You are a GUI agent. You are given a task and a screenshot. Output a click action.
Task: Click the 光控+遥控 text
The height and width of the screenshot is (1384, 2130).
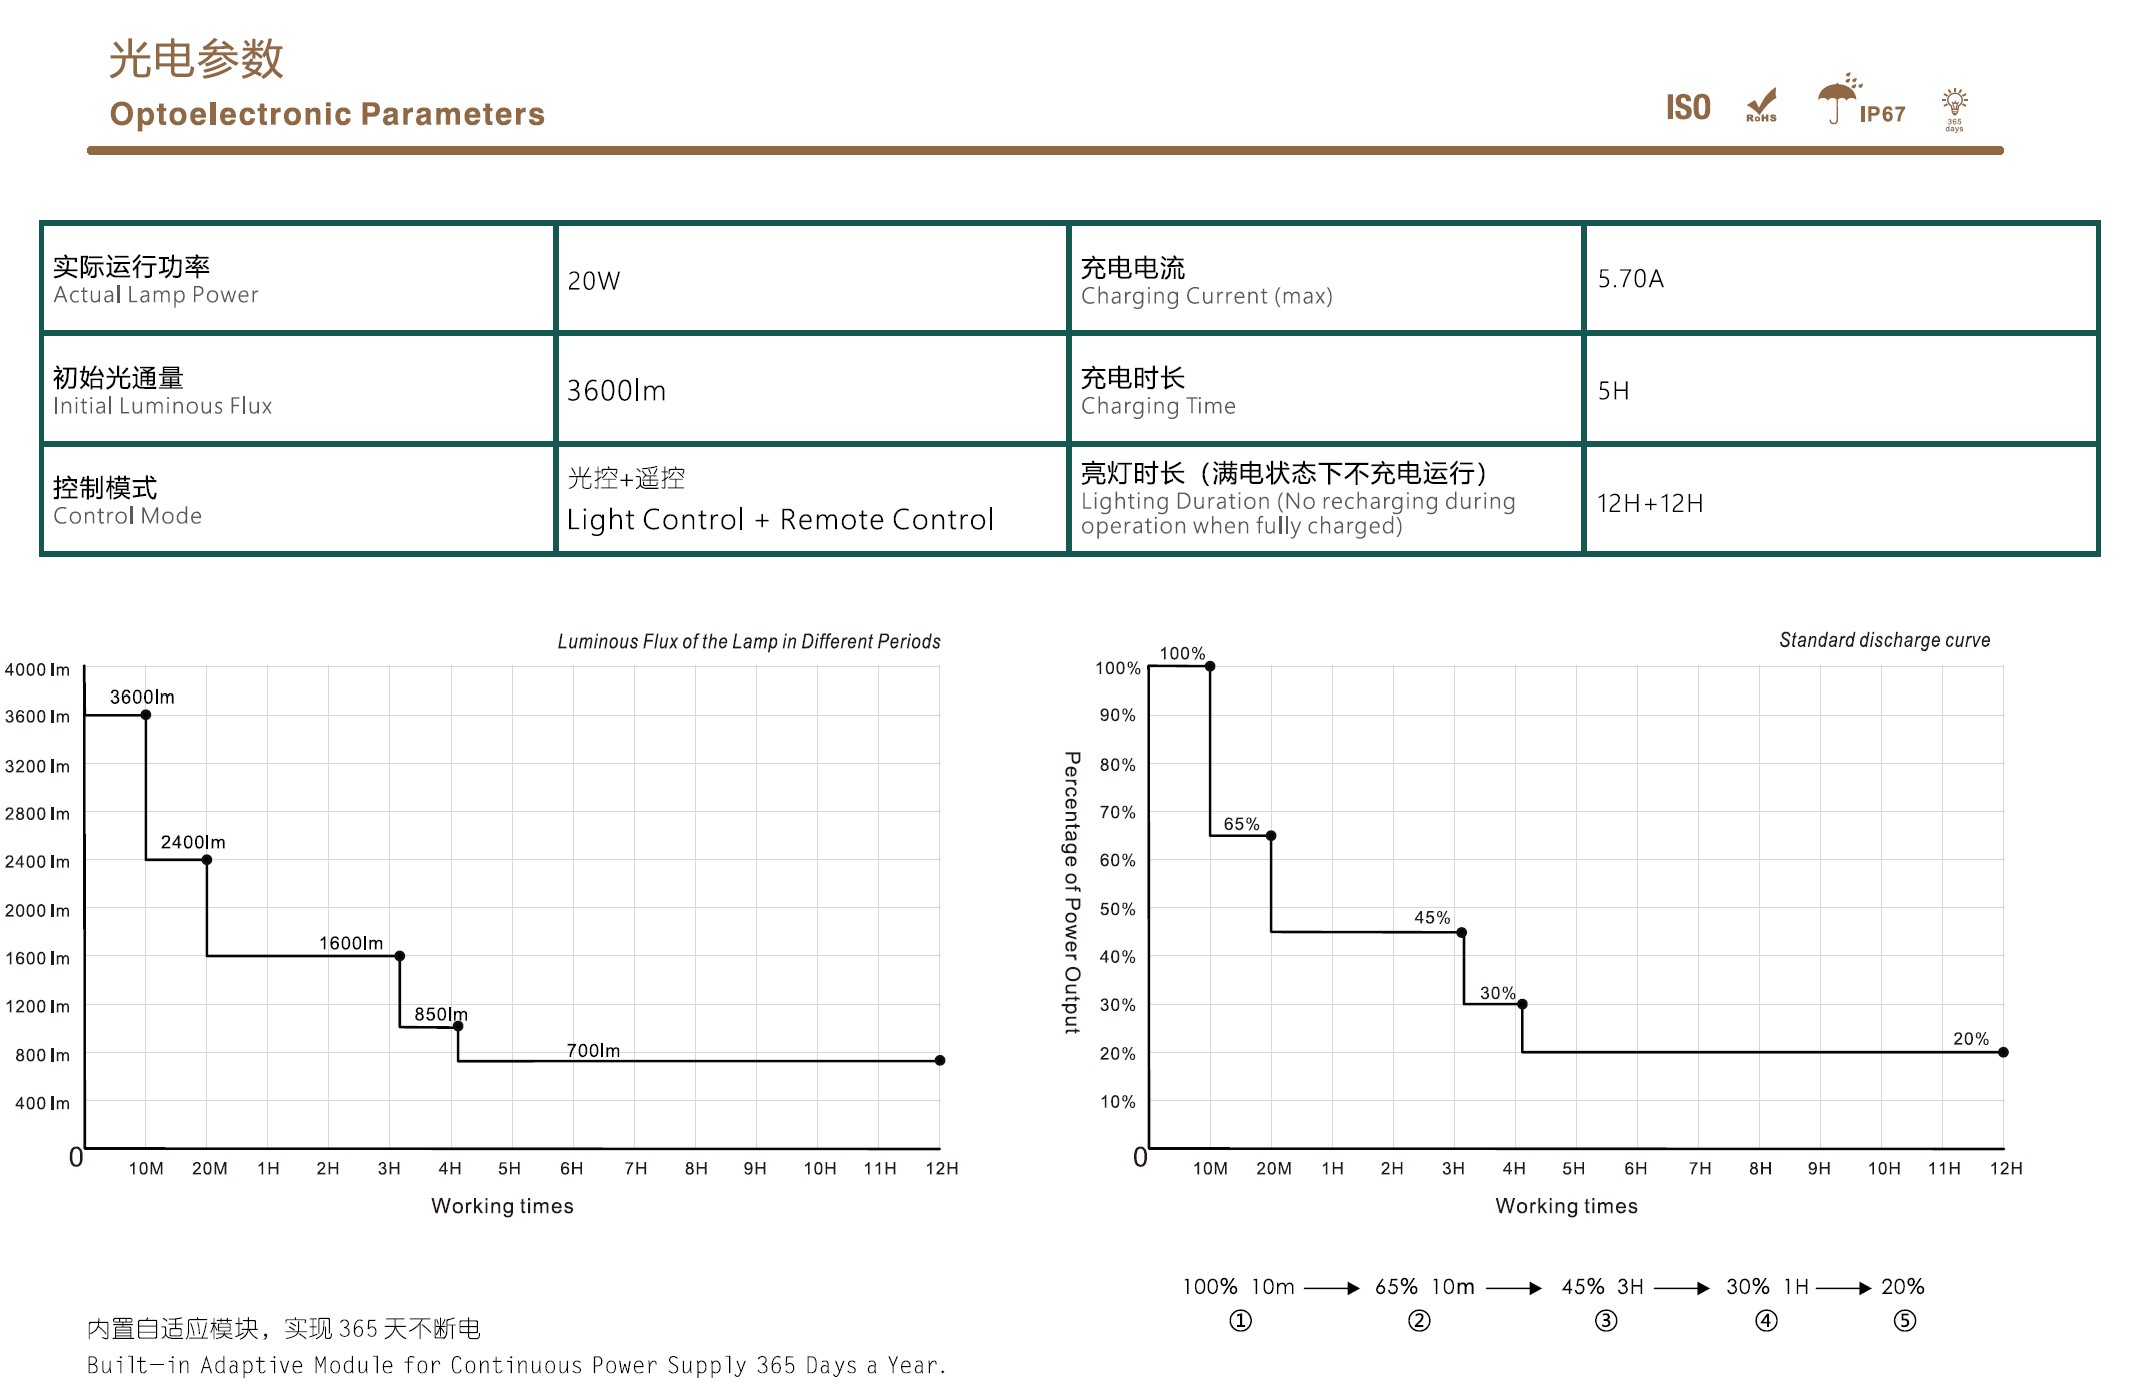point(626,478)
